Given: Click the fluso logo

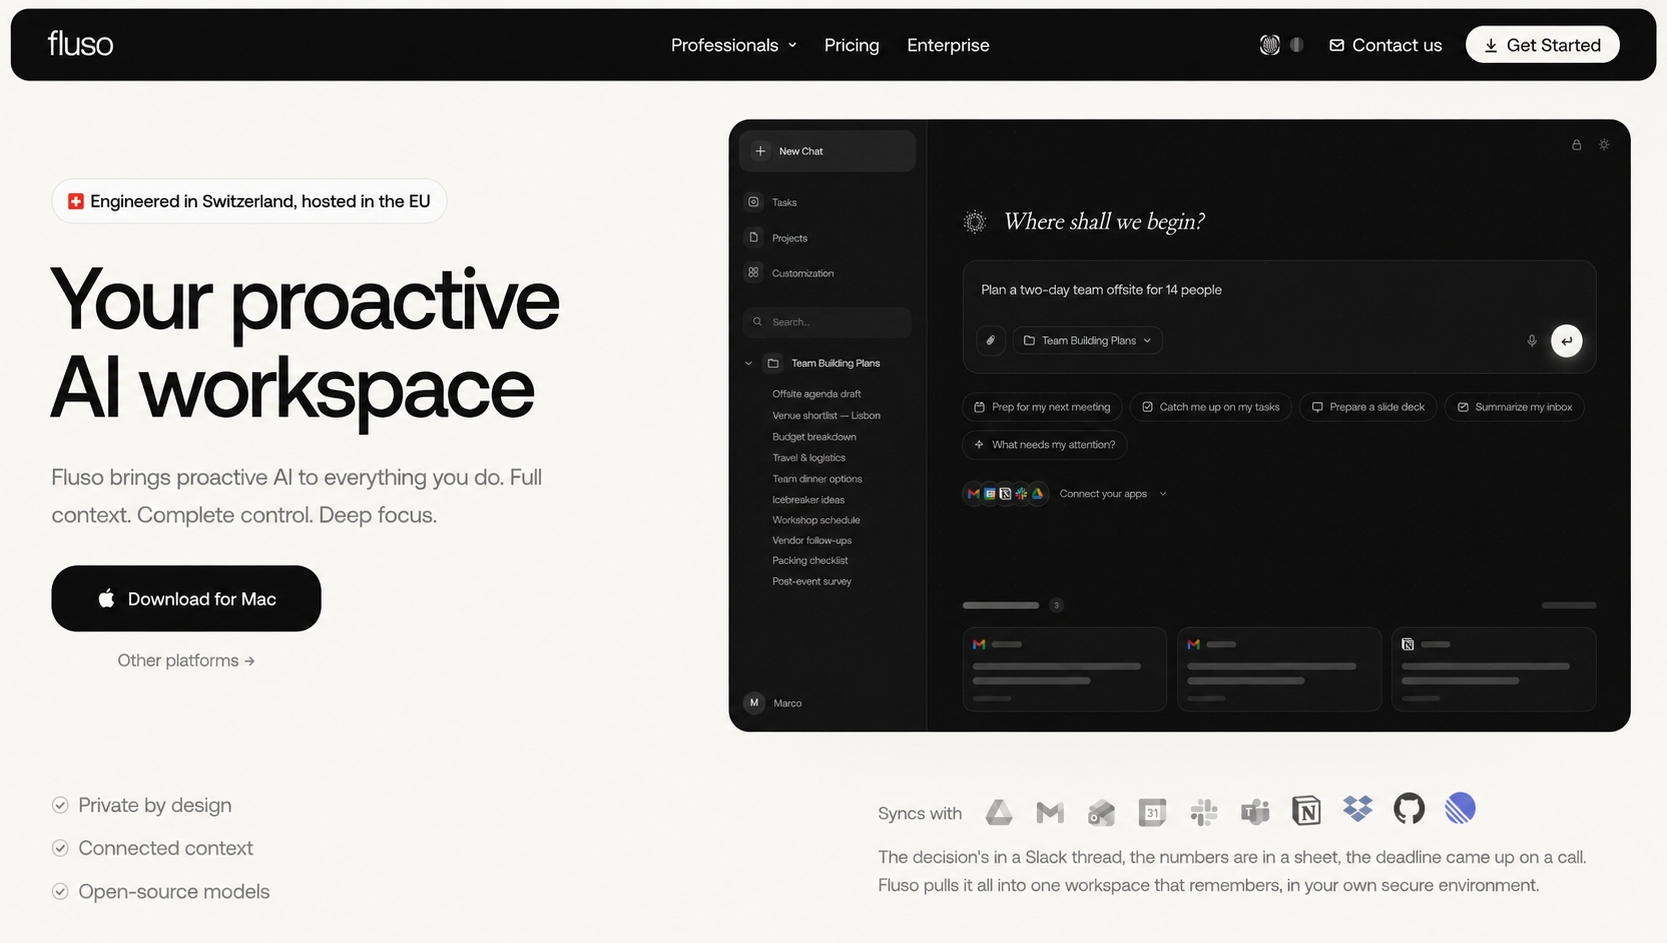Looking at the screenshot, I should (x=80, y=44).
